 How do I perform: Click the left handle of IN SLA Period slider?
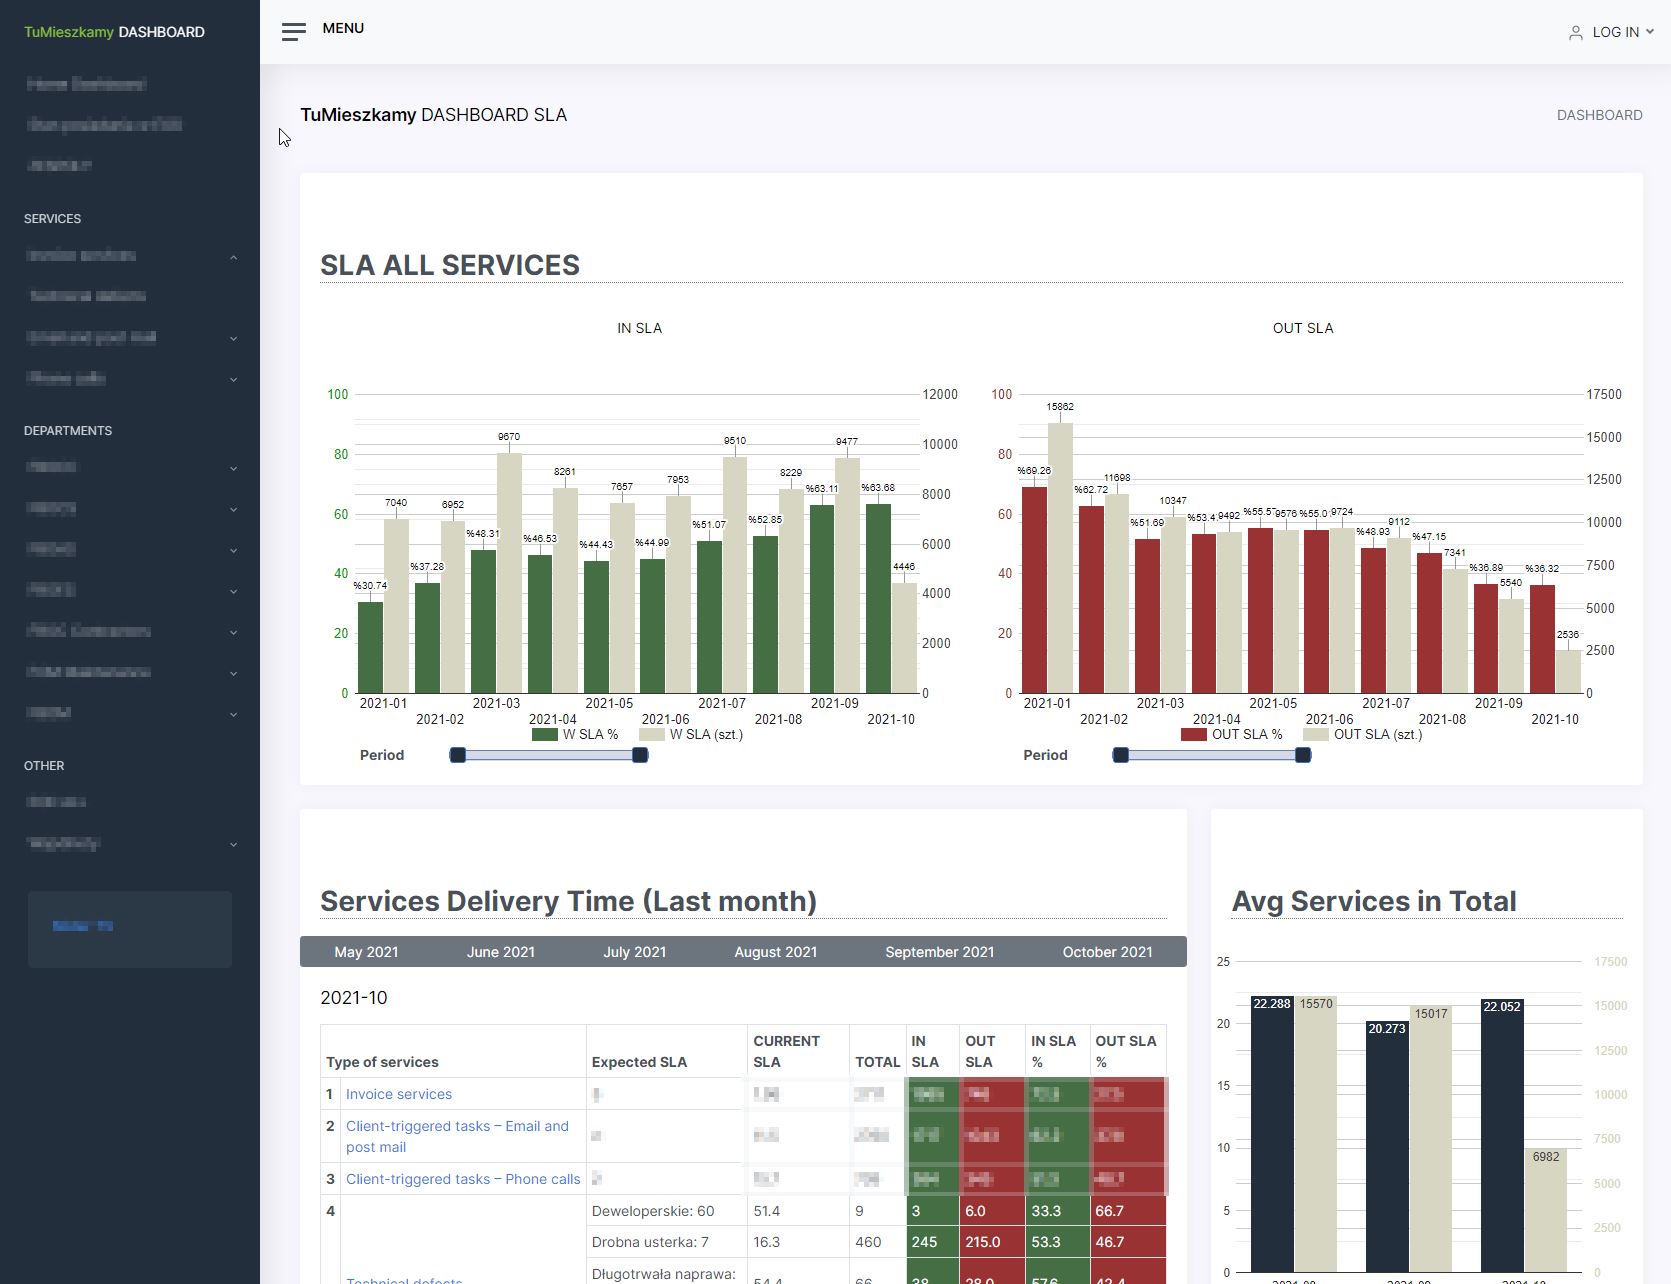(457, 755)
